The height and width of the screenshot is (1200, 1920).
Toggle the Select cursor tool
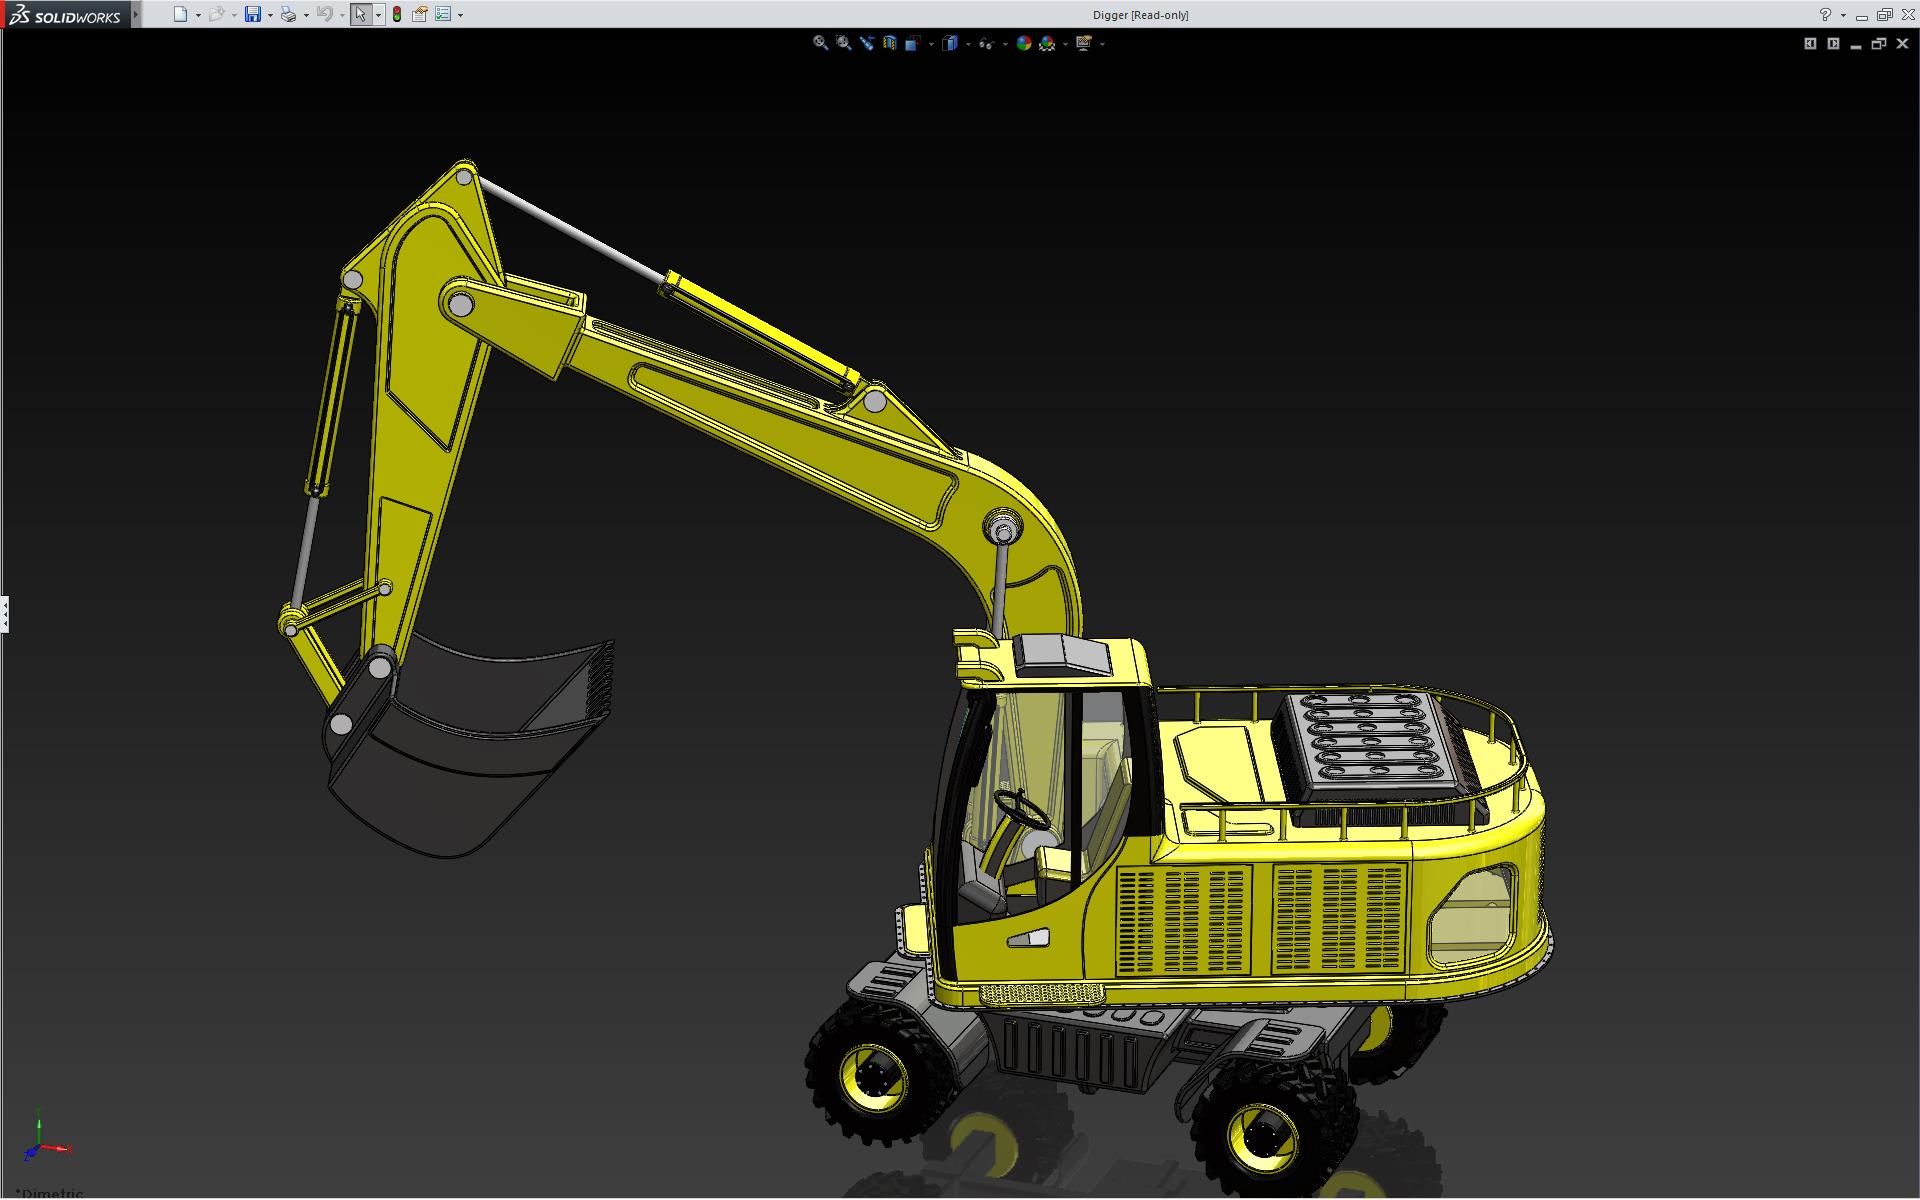click(360, 14)
